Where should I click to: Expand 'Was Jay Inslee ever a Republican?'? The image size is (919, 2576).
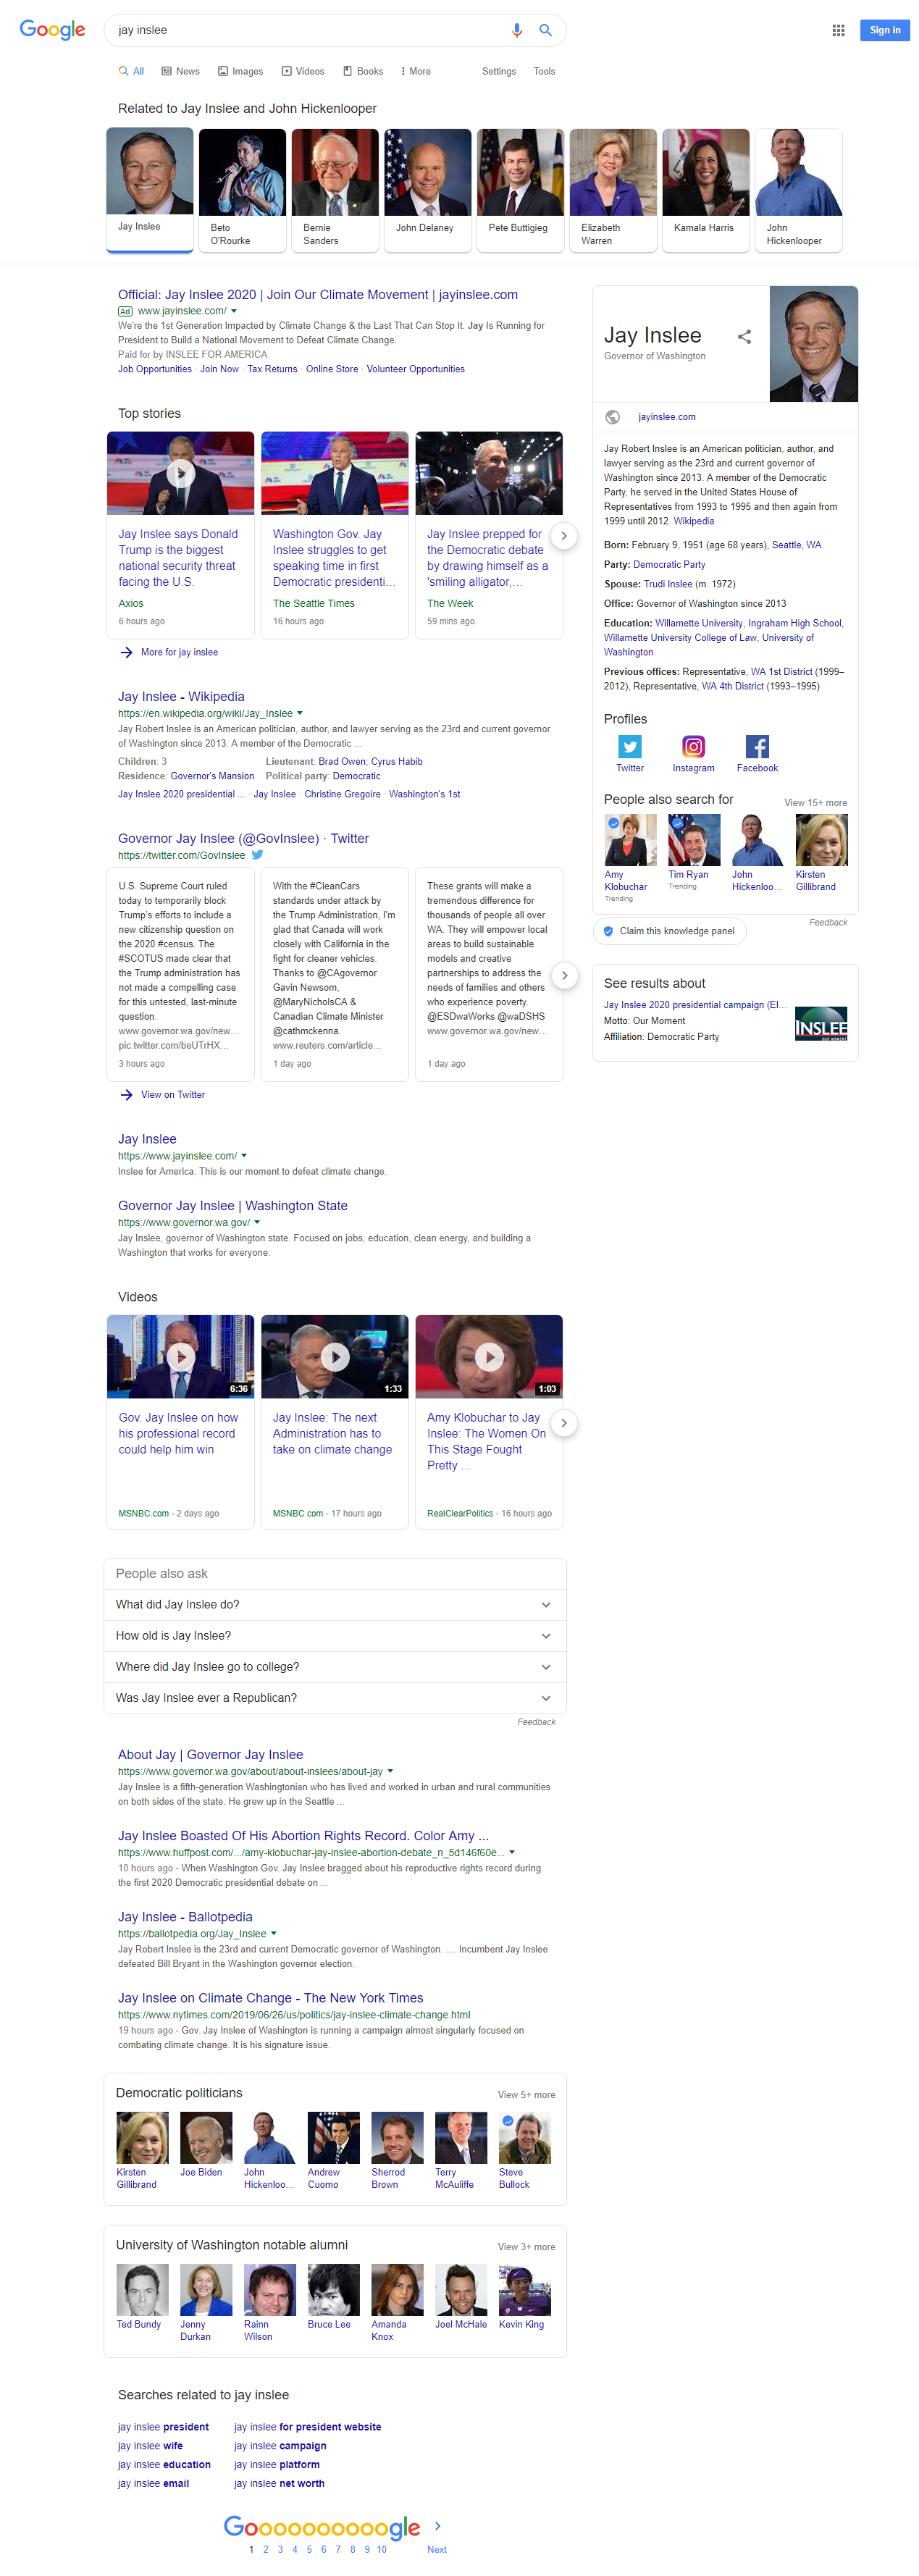pyautogui.click(x=335, y=1698)
